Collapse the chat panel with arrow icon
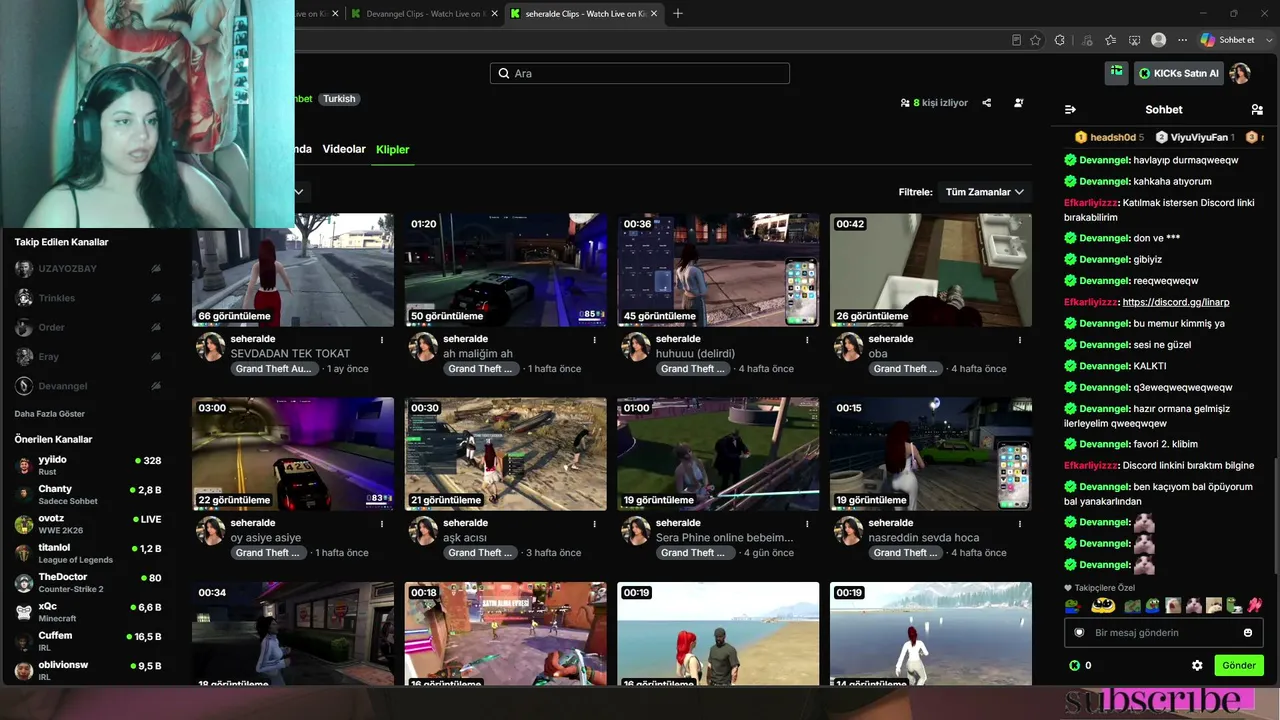The height and width of the screenshot is (720, 1280). [1070, 109]
